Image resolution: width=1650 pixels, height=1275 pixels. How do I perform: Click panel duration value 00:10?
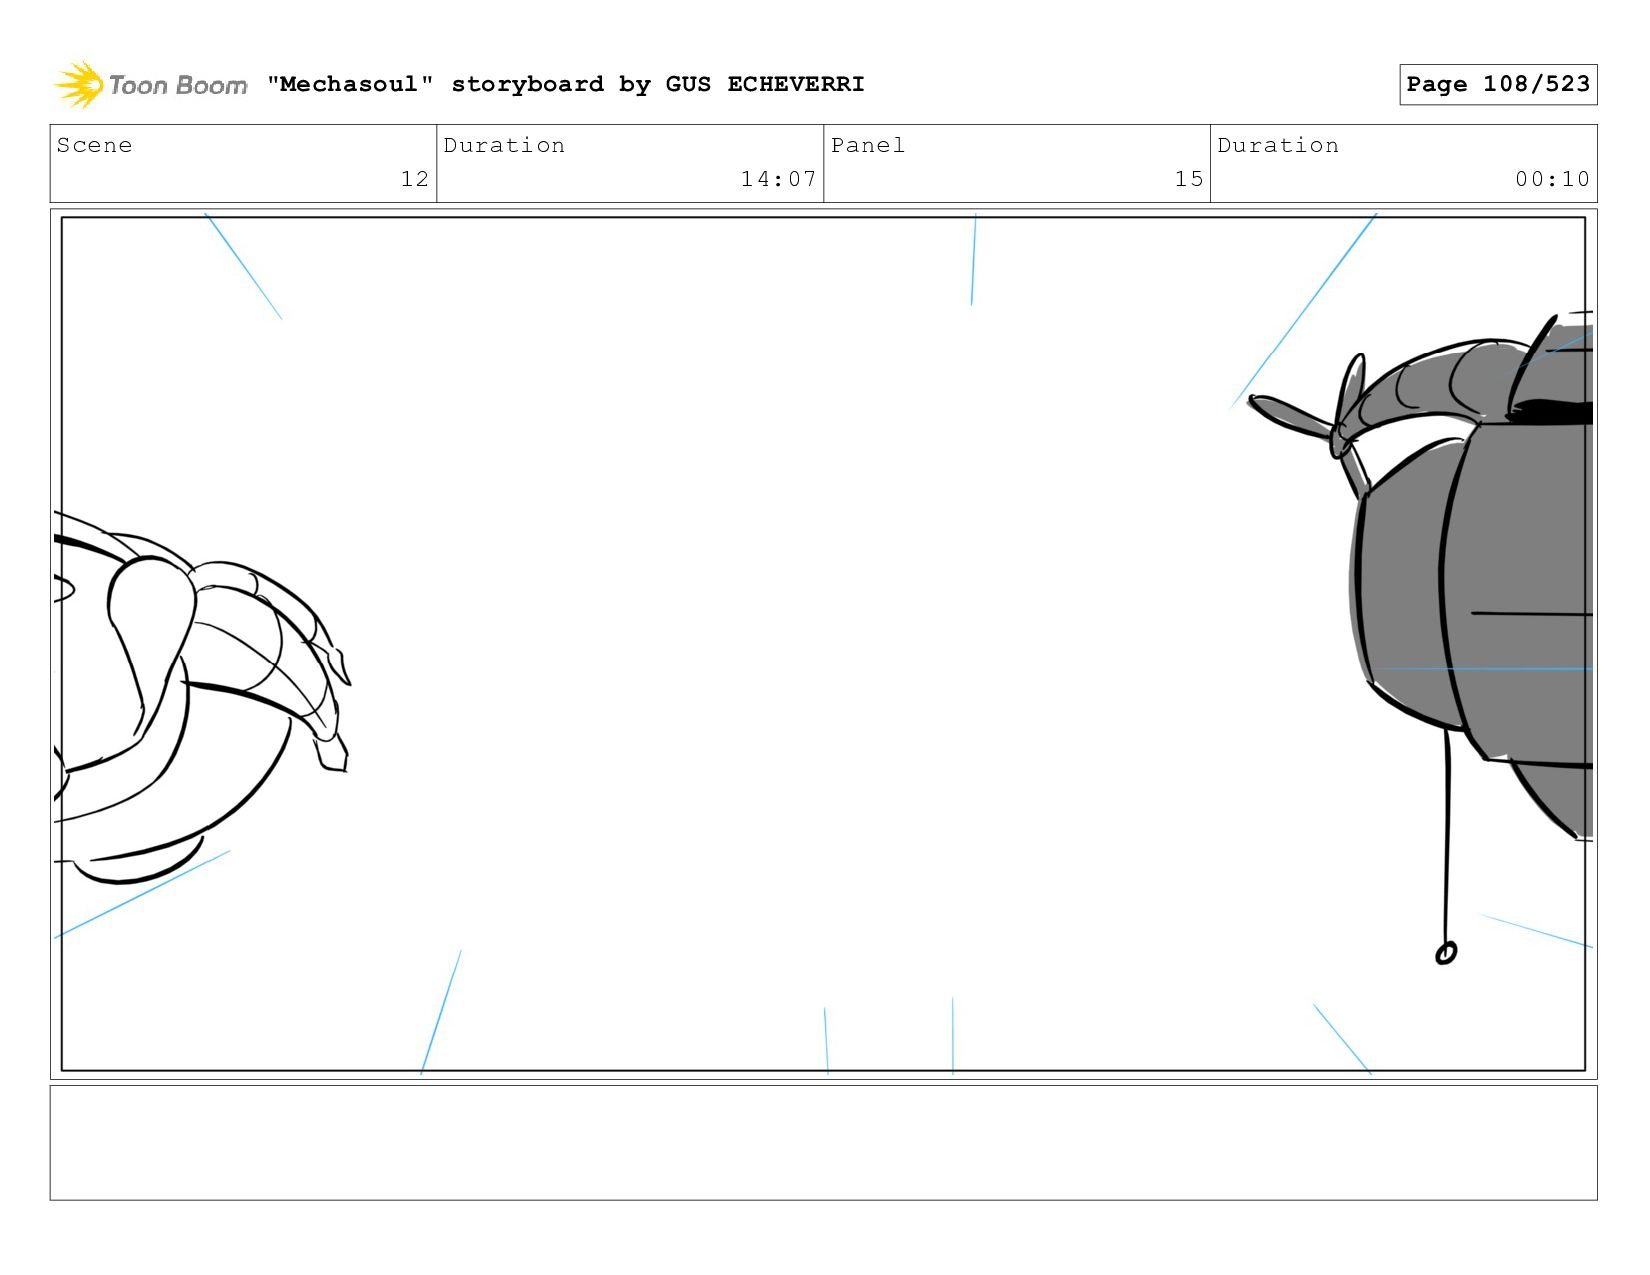pyautogui.click(x=1552, y=179)
